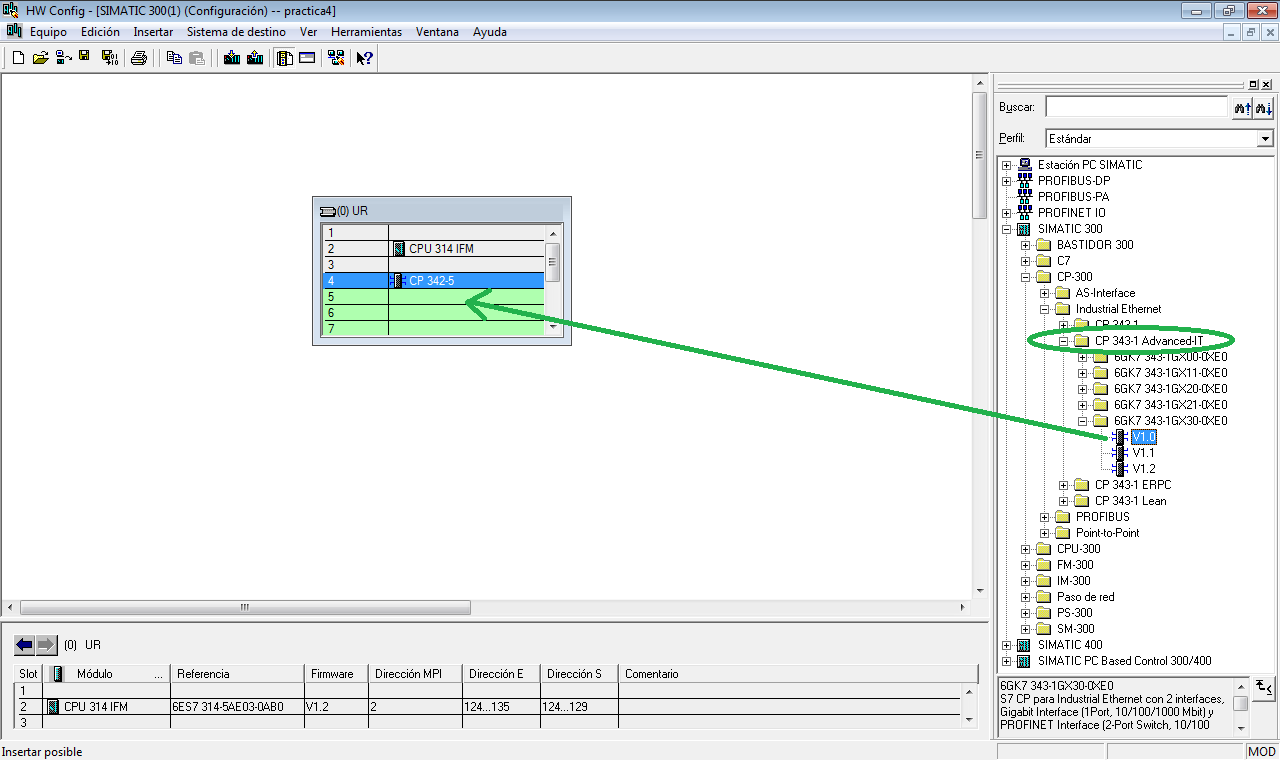Open the Ayuda menu

tap(490, 32)
